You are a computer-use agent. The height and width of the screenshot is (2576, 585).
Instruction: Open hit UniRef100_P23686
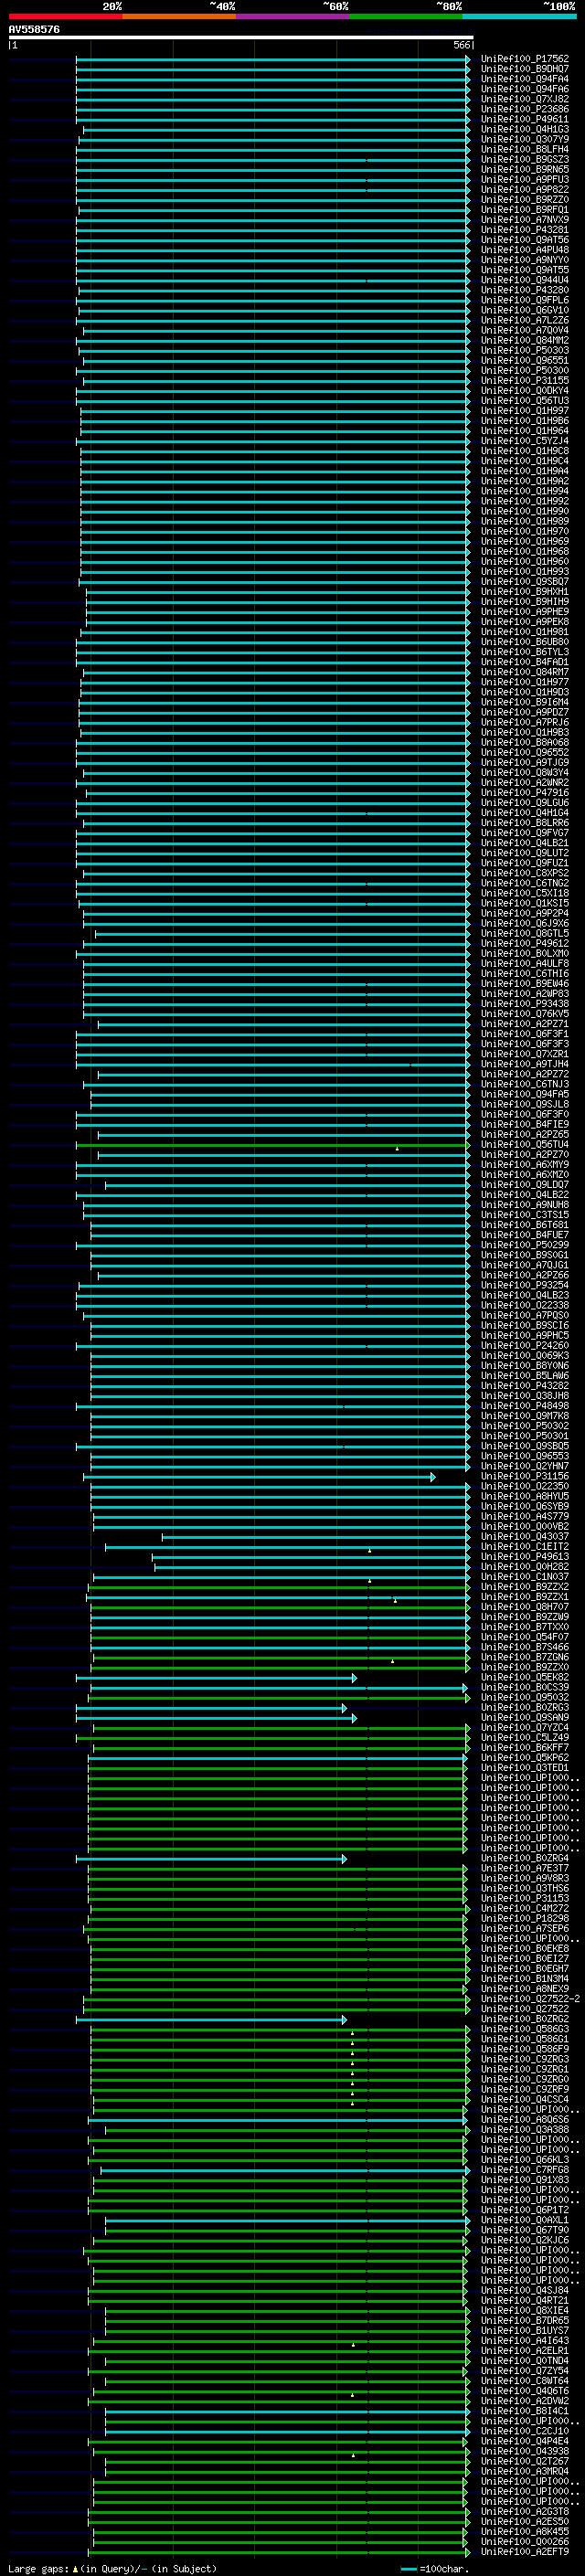click(524, 109)
